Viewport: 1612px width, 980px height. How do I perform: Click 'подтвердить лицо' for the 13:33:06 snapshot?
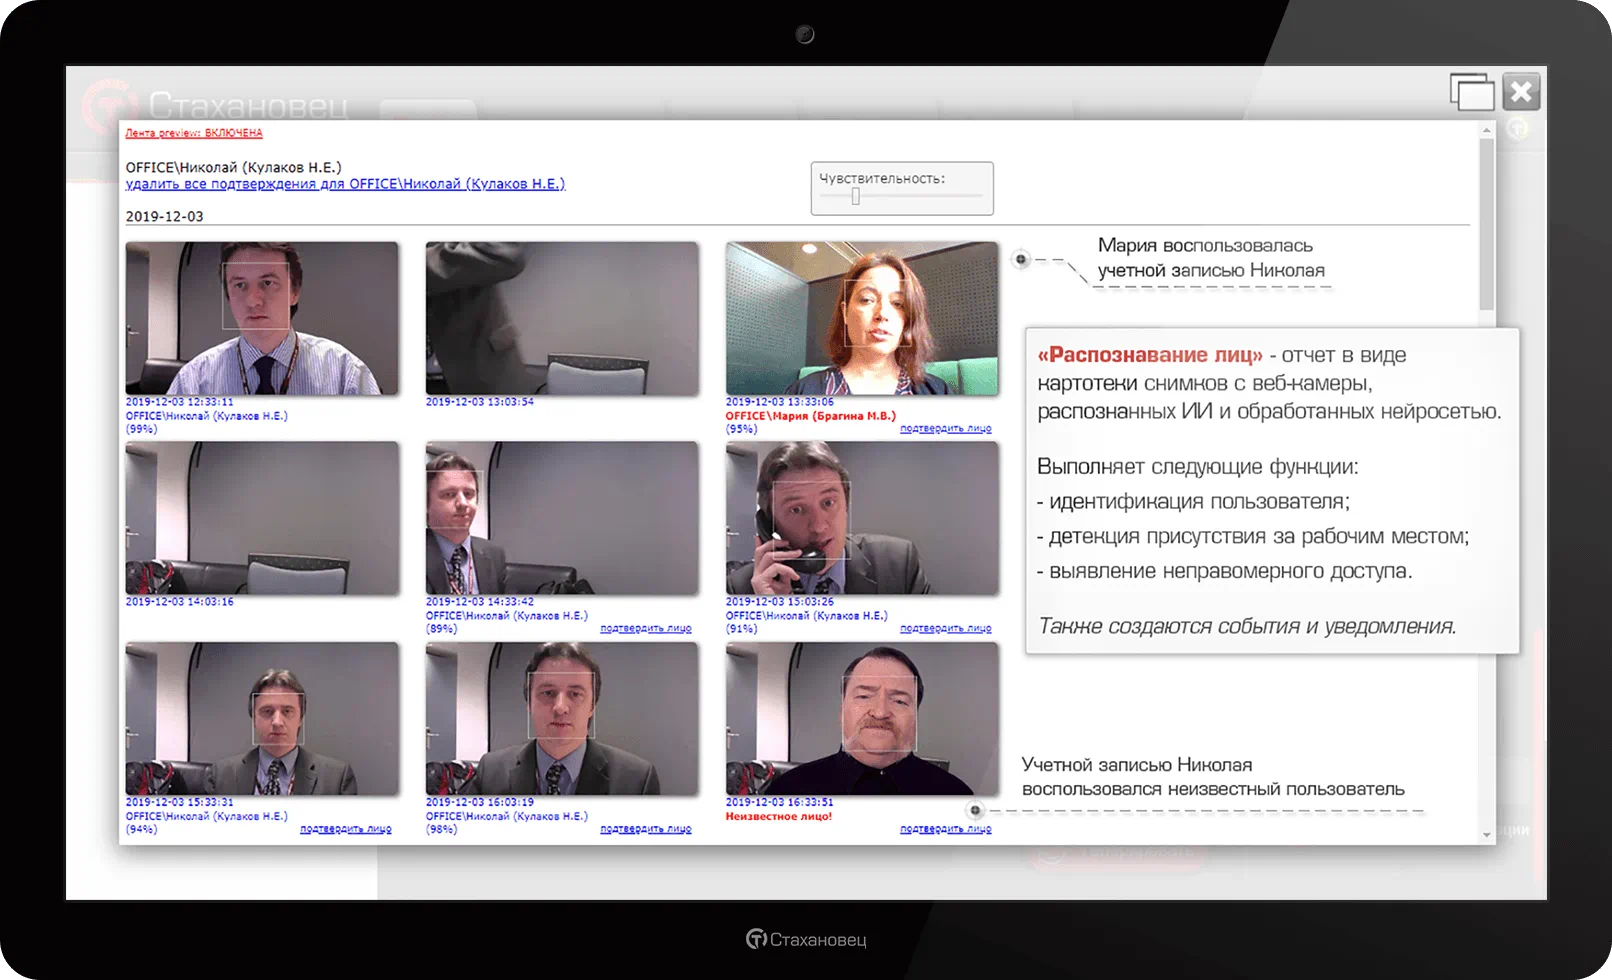pos(946,429)
